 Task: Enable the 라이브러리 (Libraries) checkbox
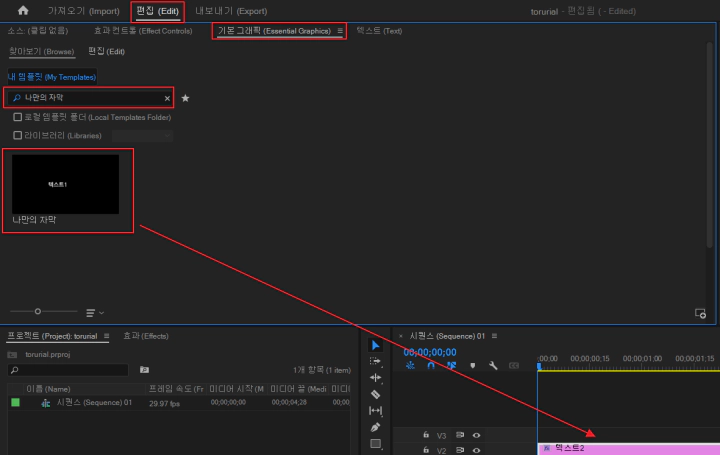(17, 135)
